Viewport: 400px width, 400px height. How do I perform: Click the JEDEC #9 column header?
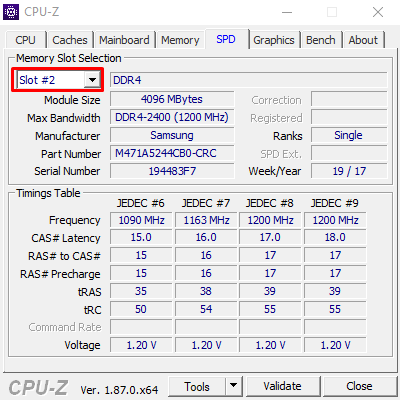click(x=335, y=203)
